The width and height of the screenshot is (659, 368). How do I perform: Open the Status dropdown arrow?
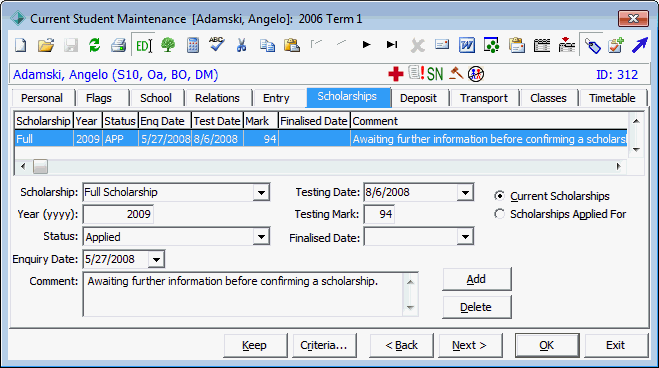tap(261, 237)
